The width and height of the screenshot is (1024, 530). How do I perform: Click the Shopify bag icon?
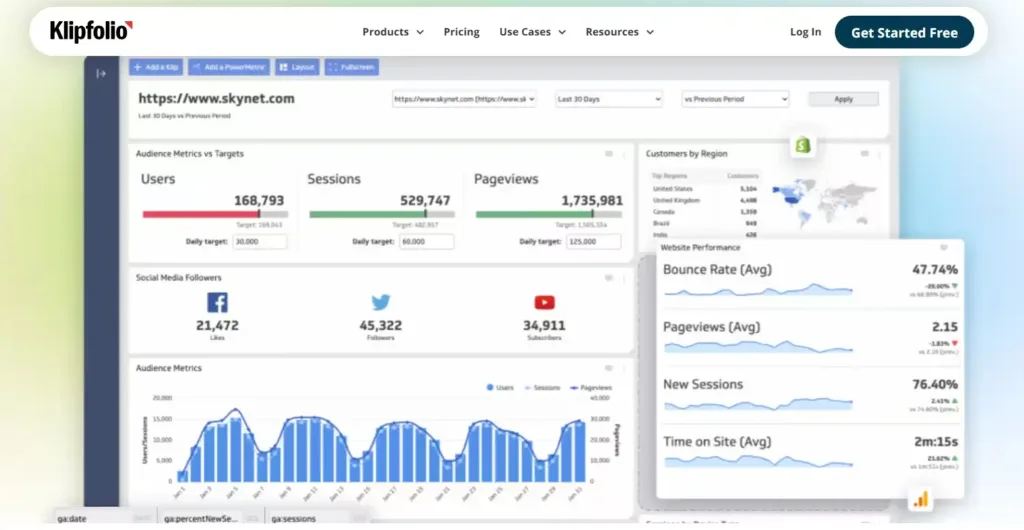[803, 145]
